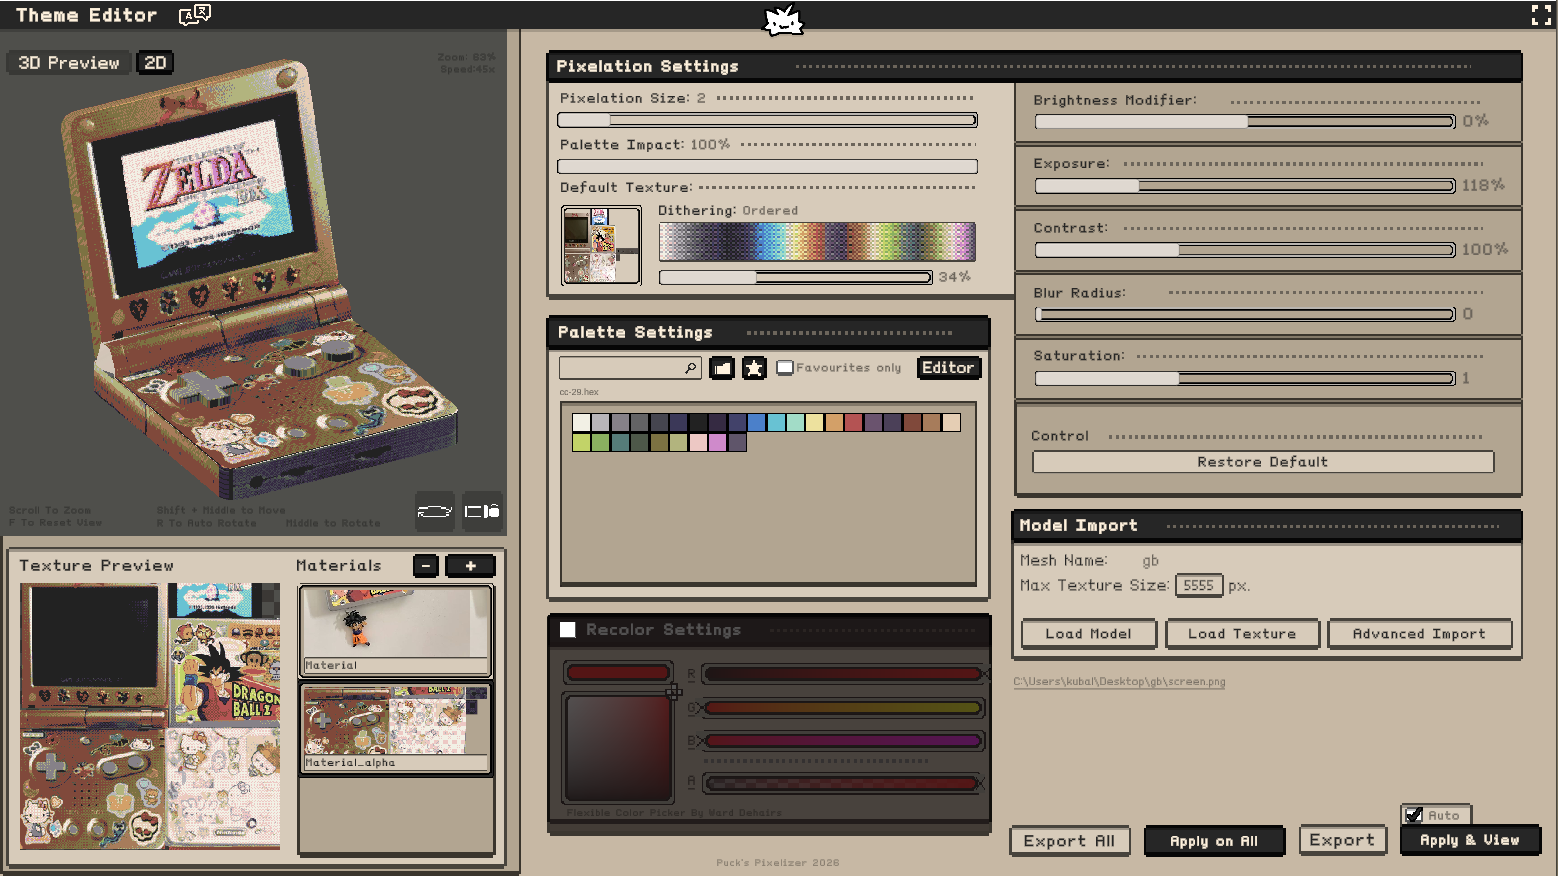Click the red recolor preview bar
Image resolution: width=1558 pixels, height=876 pixels.
point(618,672)
